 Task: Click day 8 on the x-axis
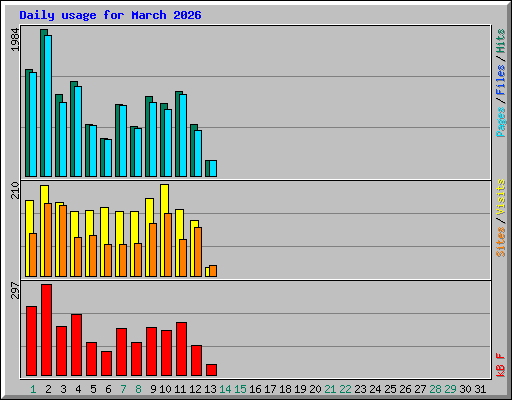(138, 389)
